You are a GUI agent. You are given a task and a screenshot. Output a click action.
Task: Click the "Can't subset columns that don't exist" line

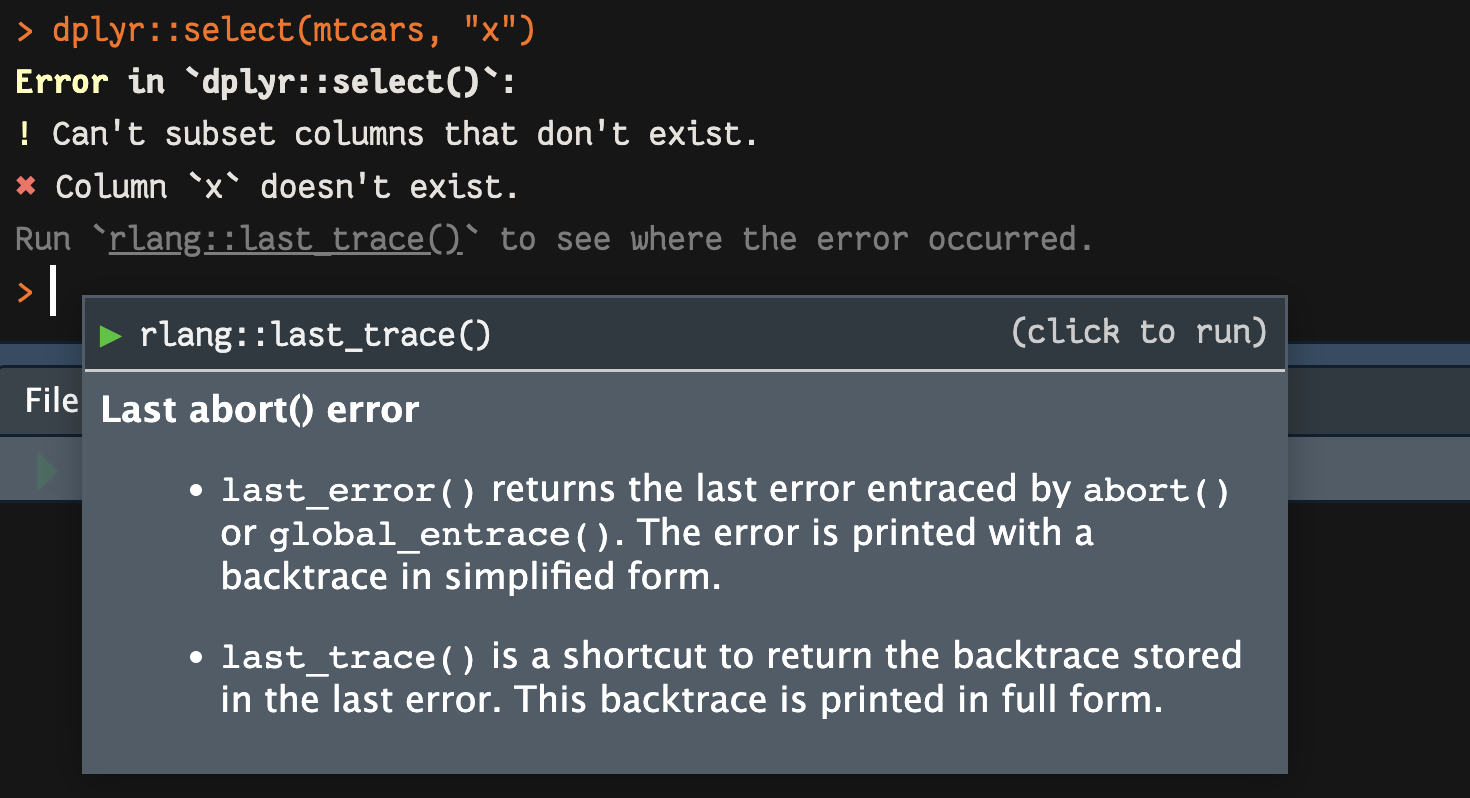click(405, 133)
